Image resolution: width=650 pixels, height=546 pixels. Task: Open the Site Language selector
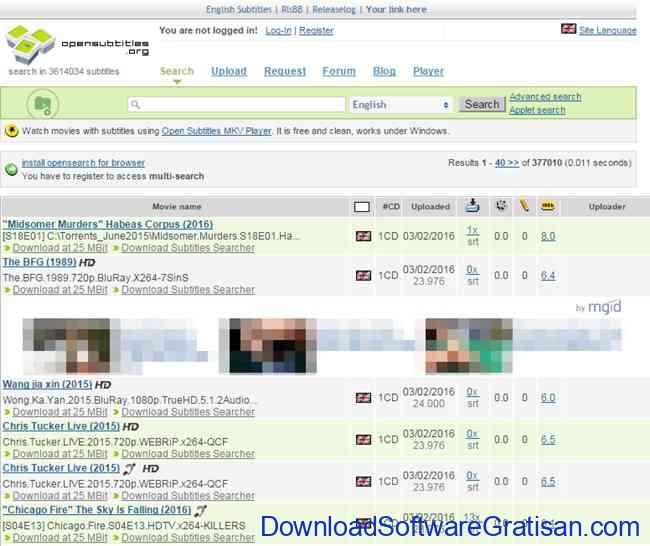click(x=607, y=30)
